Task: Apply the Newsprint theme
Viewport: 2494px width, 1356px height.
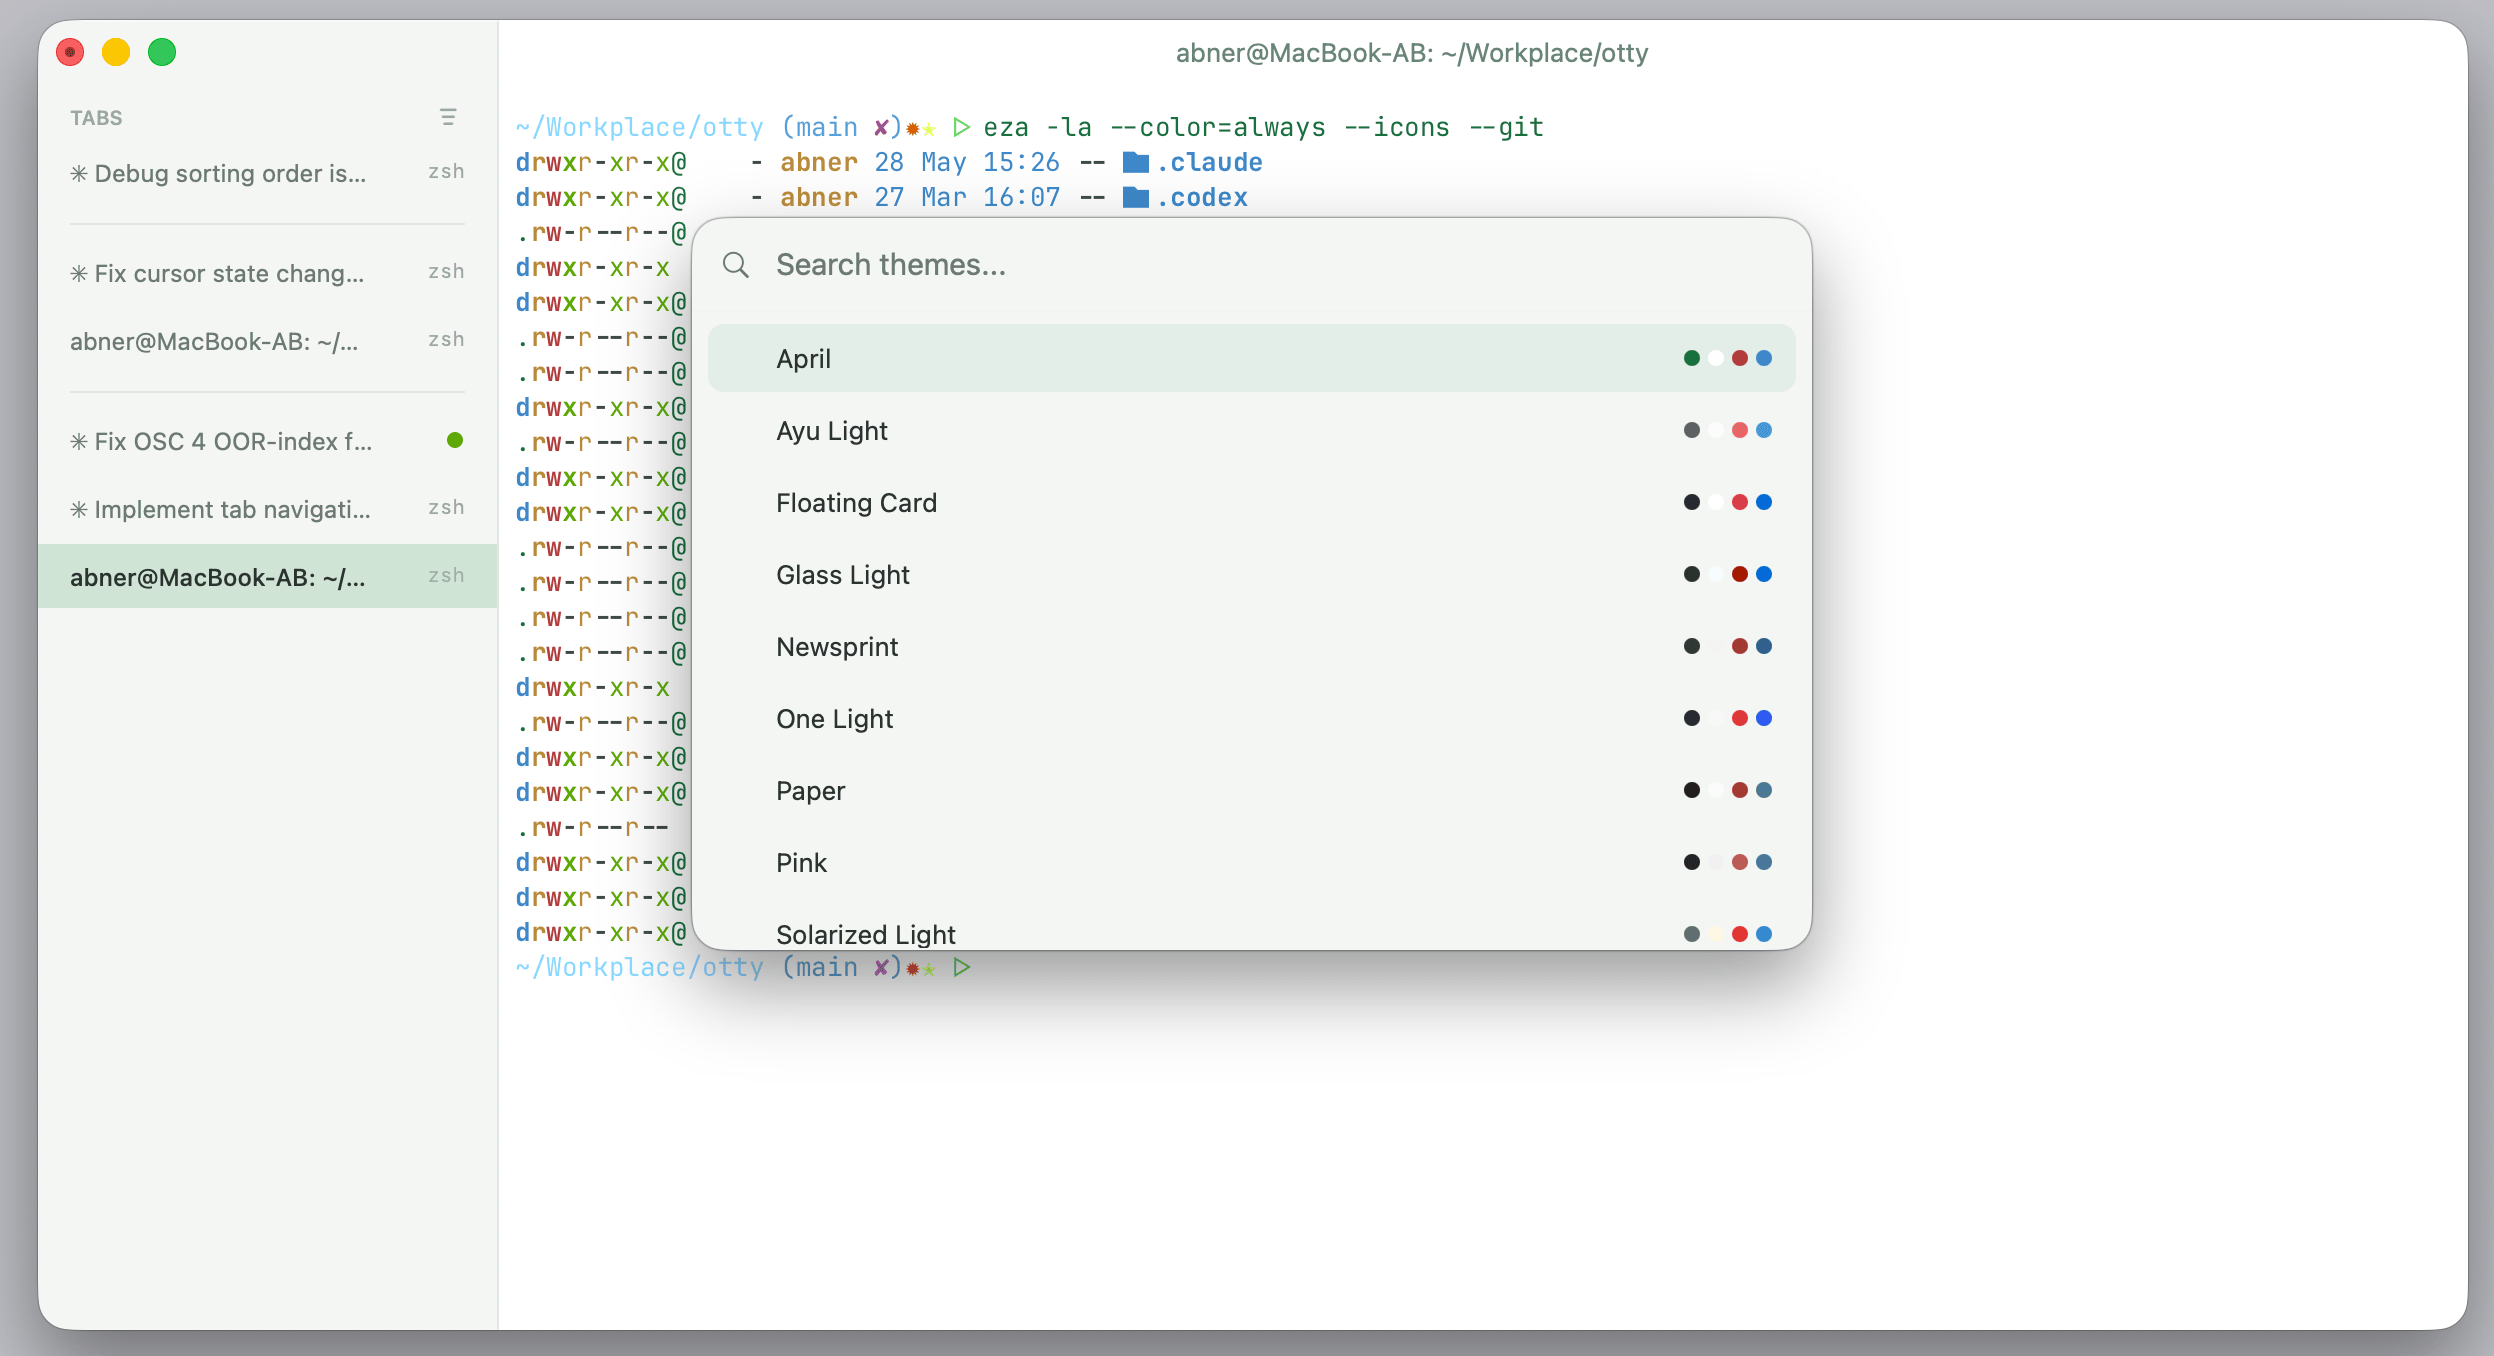Action: (x=1252, y=646)
